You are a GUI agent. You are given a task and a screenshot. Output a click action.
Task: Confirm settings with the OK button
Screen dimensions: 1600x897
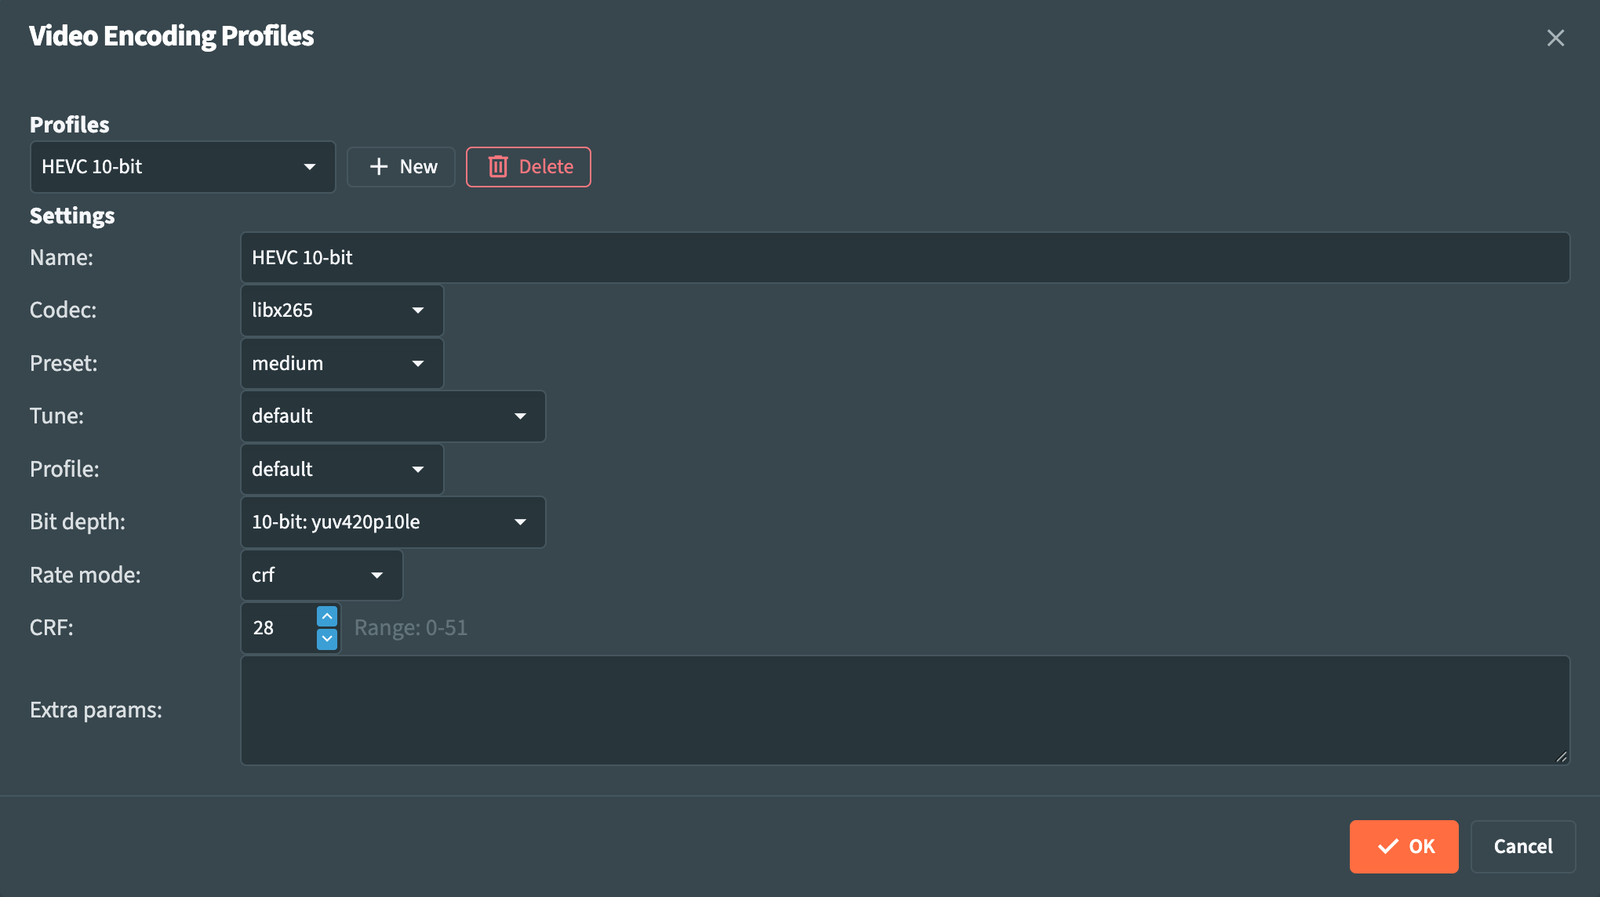coord(1404,847)
